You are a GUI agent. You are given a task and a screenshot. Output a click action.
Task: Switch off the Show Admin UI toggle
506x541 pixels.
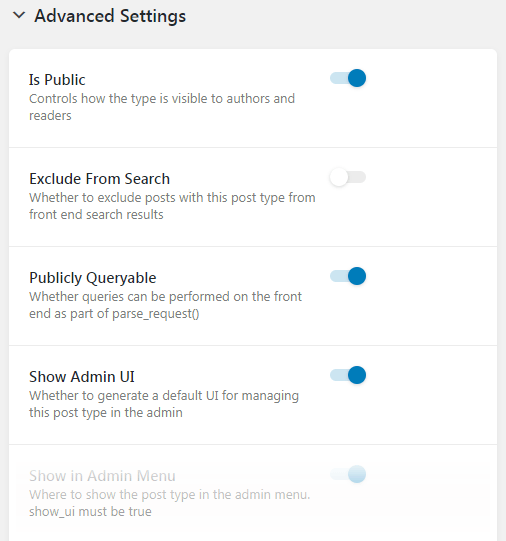(x=348, y=375)
